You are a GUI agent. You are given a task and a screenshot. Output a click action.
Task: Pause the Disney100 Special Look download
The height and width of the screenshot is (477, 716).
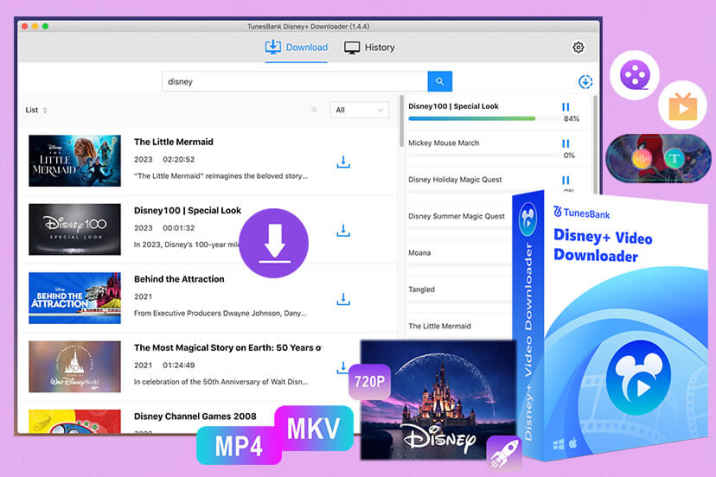566,107
